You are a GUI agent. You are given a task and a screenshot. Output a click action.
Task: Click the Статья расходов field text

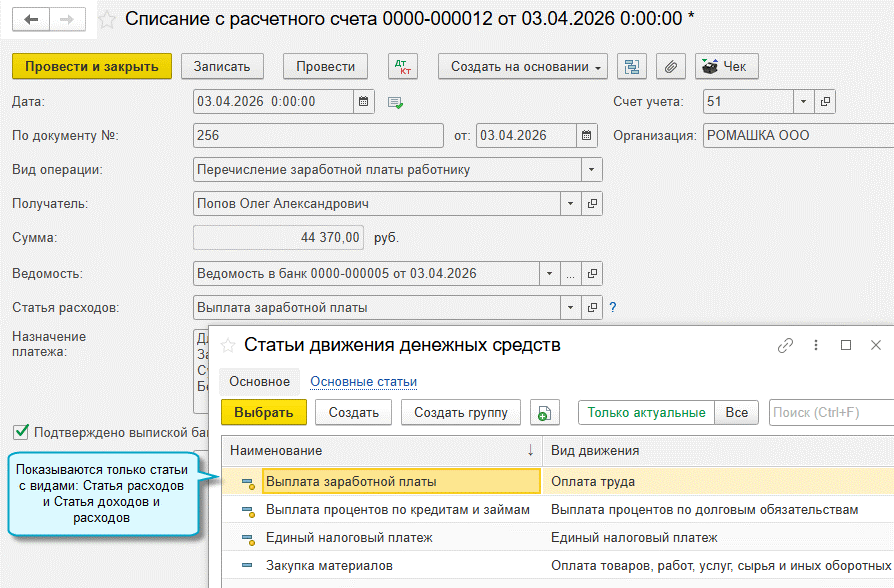pyautogui.click(x=376, y=307)
